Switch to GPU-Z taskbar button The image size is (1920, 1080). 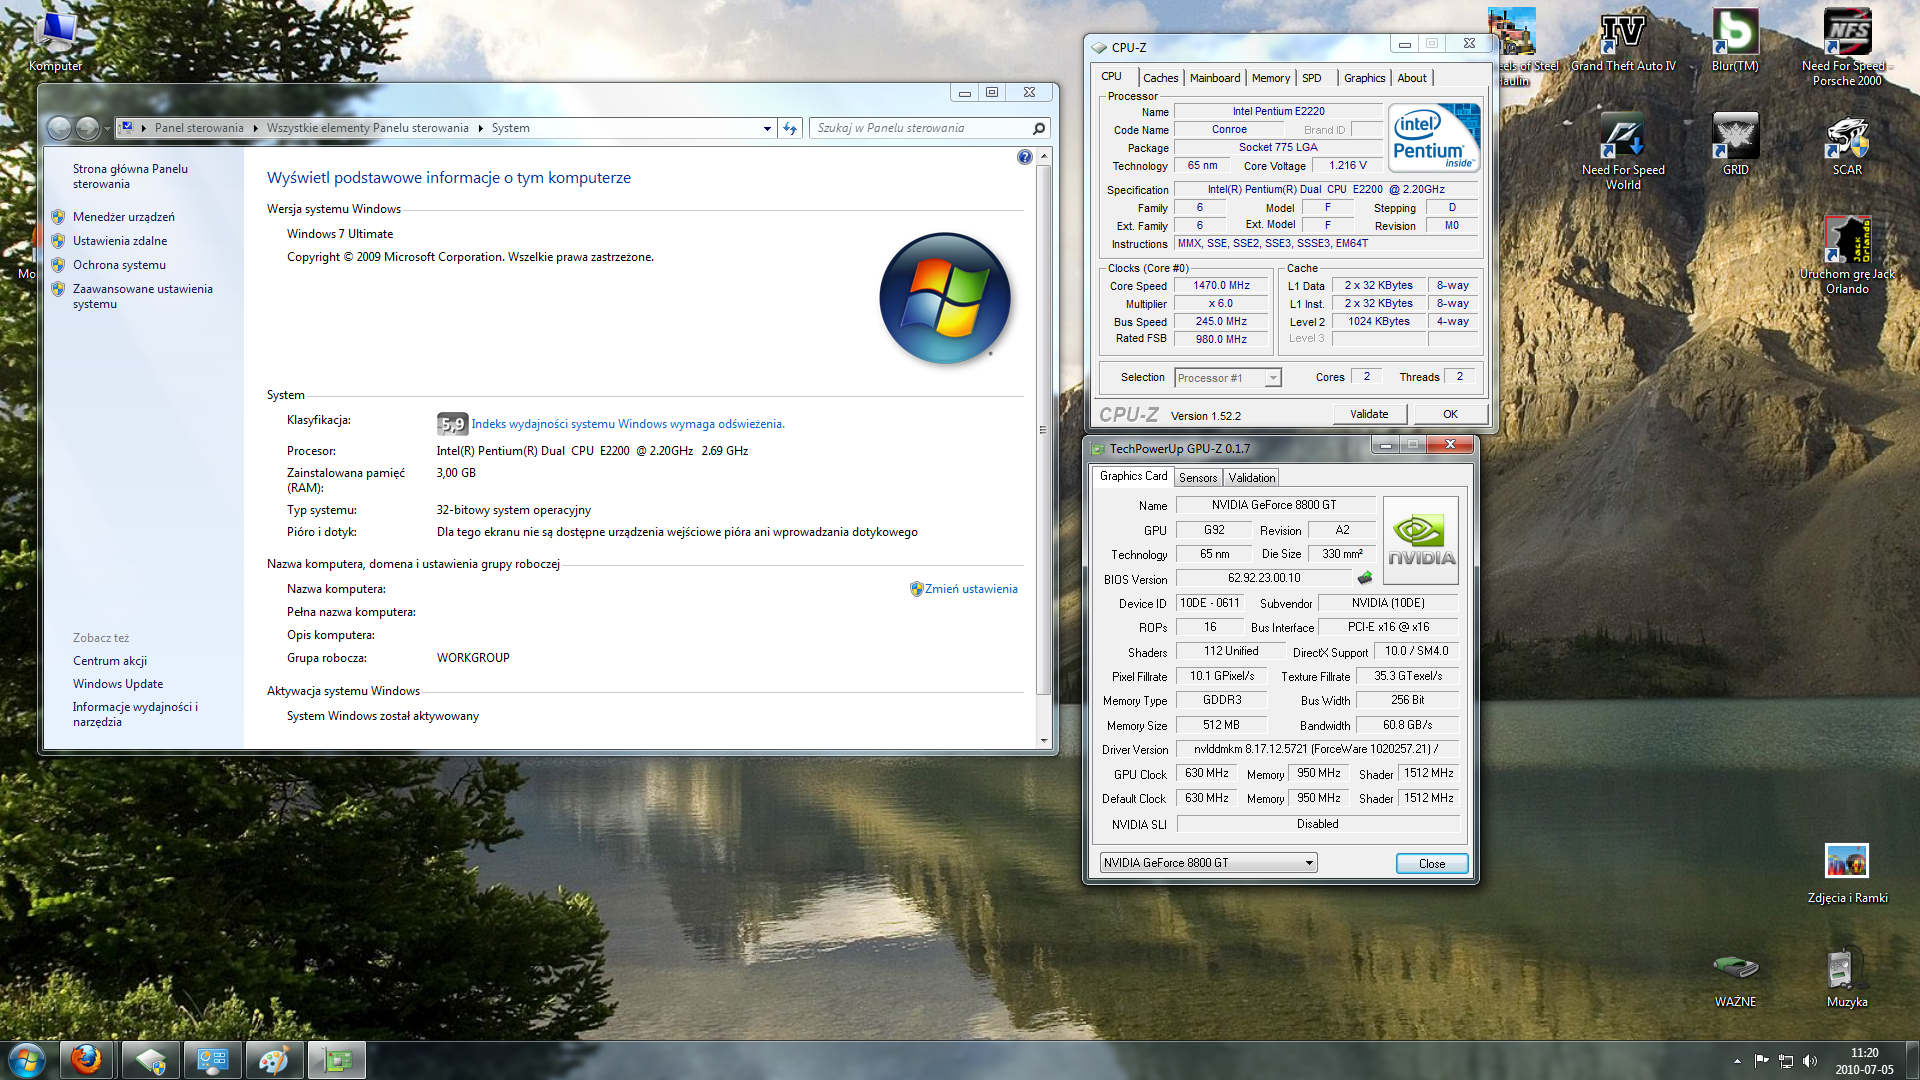click(337, 1060)
